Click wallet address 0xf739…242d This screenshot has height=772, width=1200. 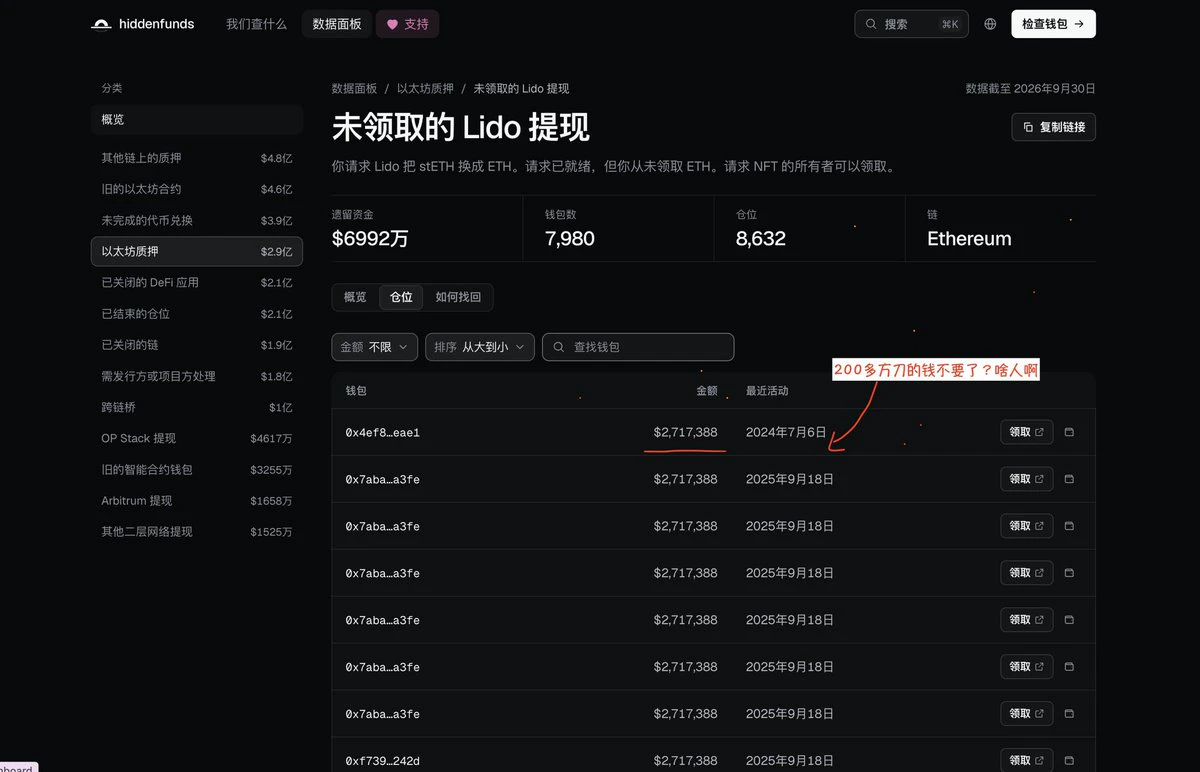pos(383,761)
